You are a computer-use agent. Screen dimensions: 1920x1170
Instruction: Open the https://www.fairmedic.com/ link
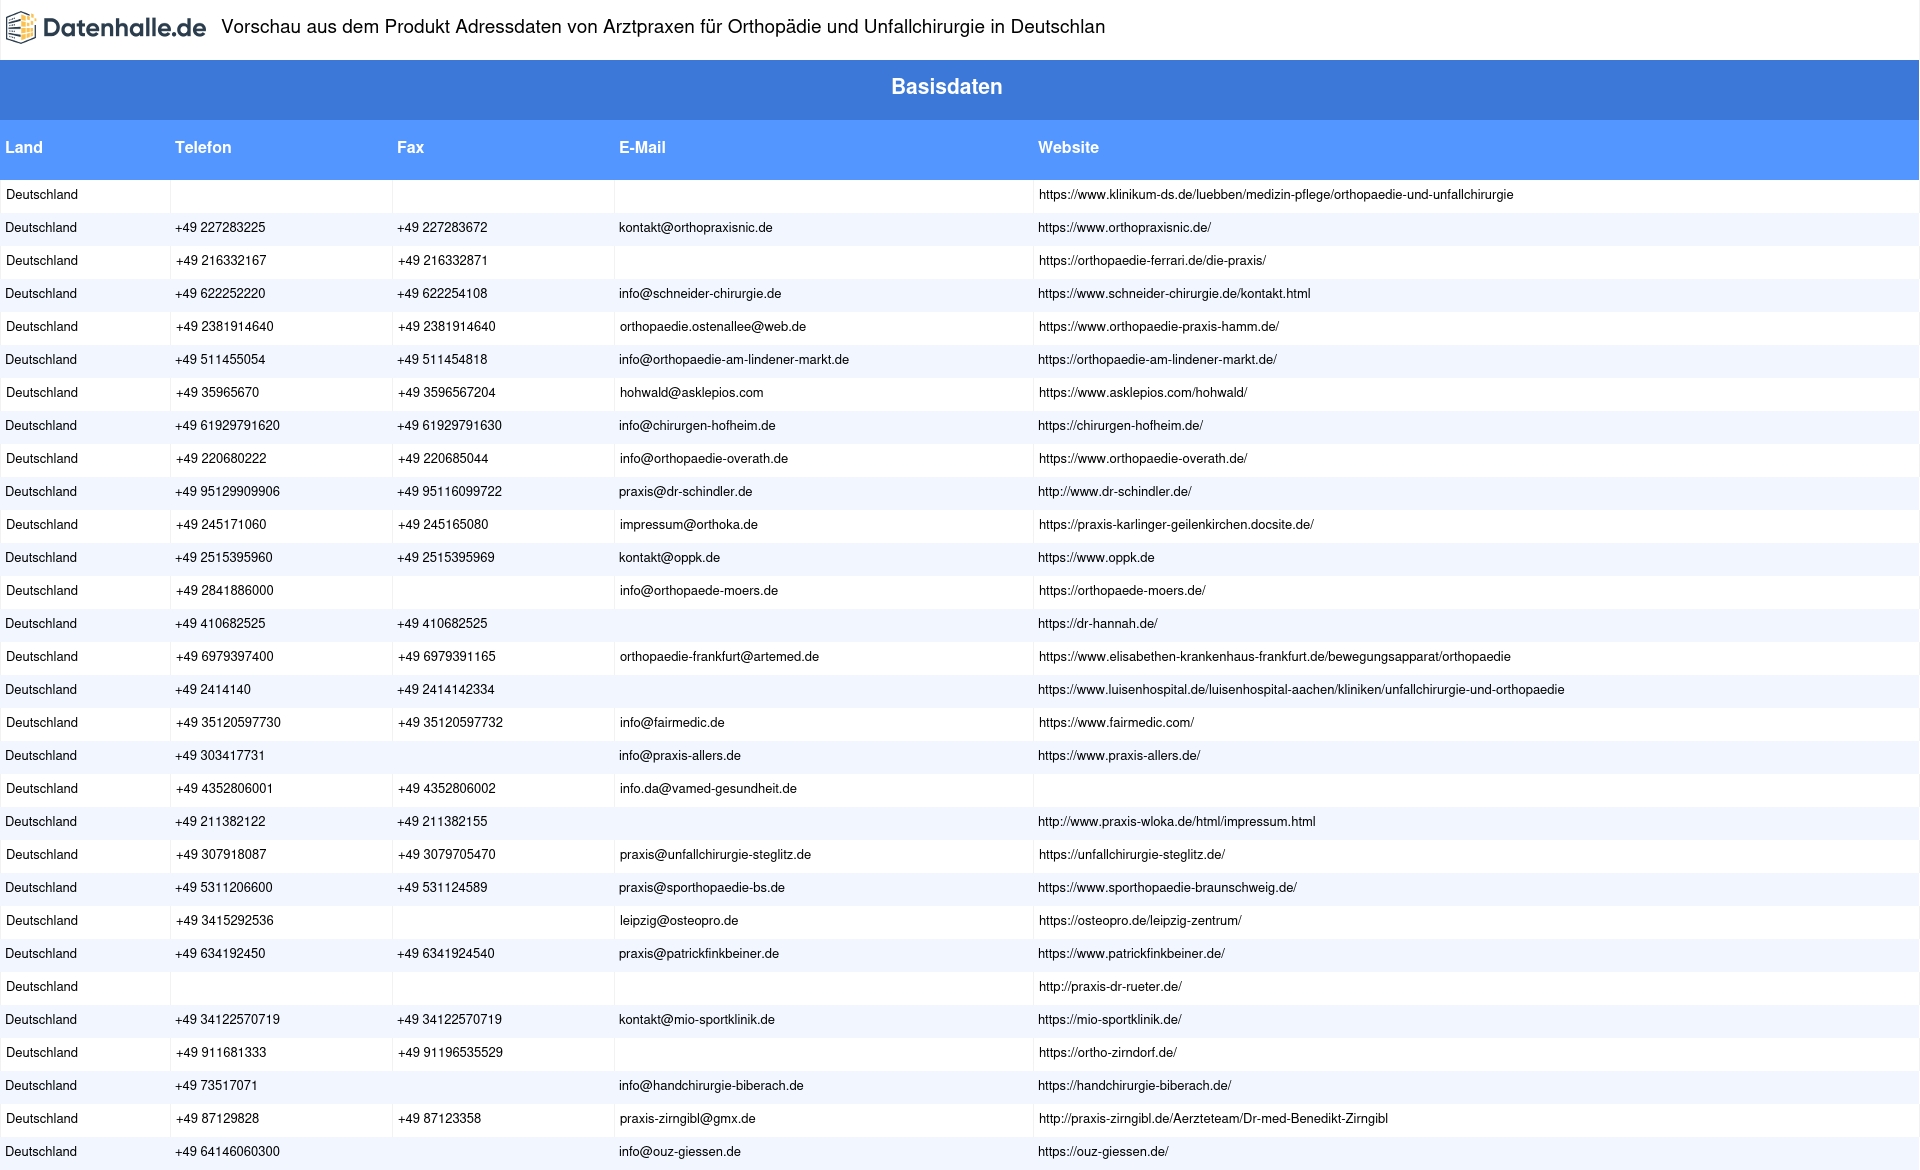click(1116, 723)
